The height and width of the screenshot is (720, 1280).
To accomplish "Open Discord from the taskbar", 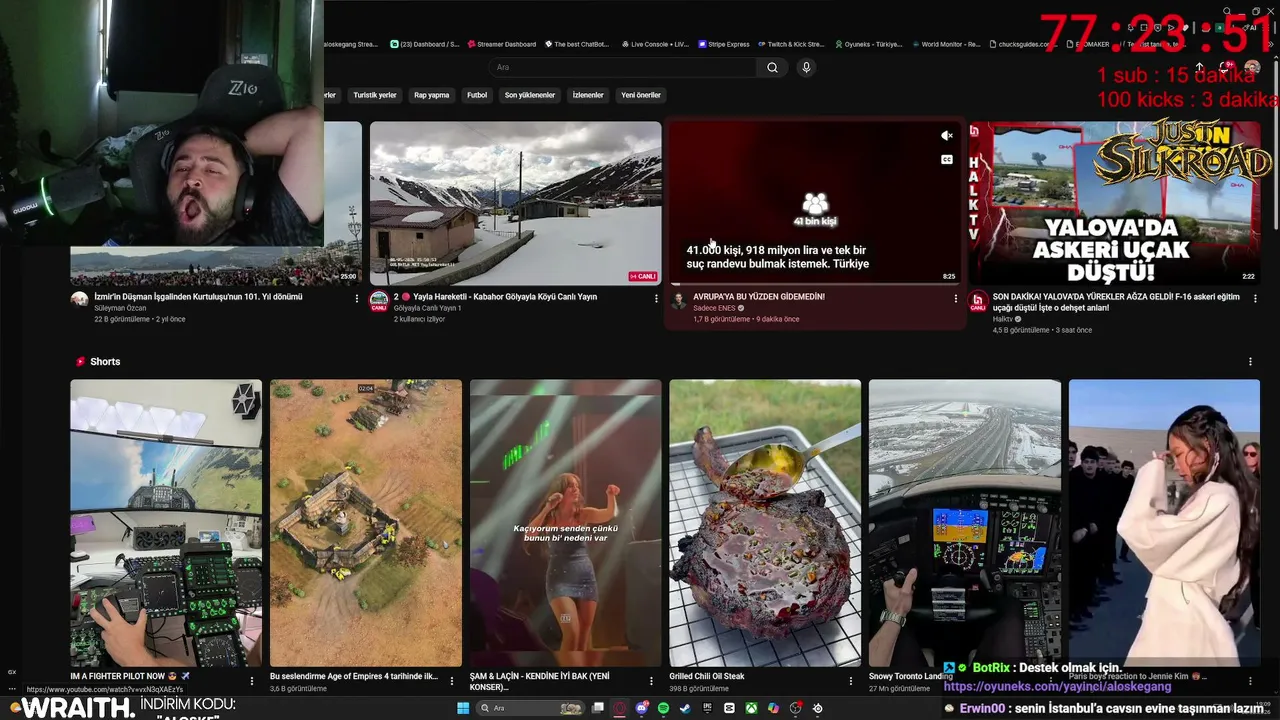I will 642,708.
